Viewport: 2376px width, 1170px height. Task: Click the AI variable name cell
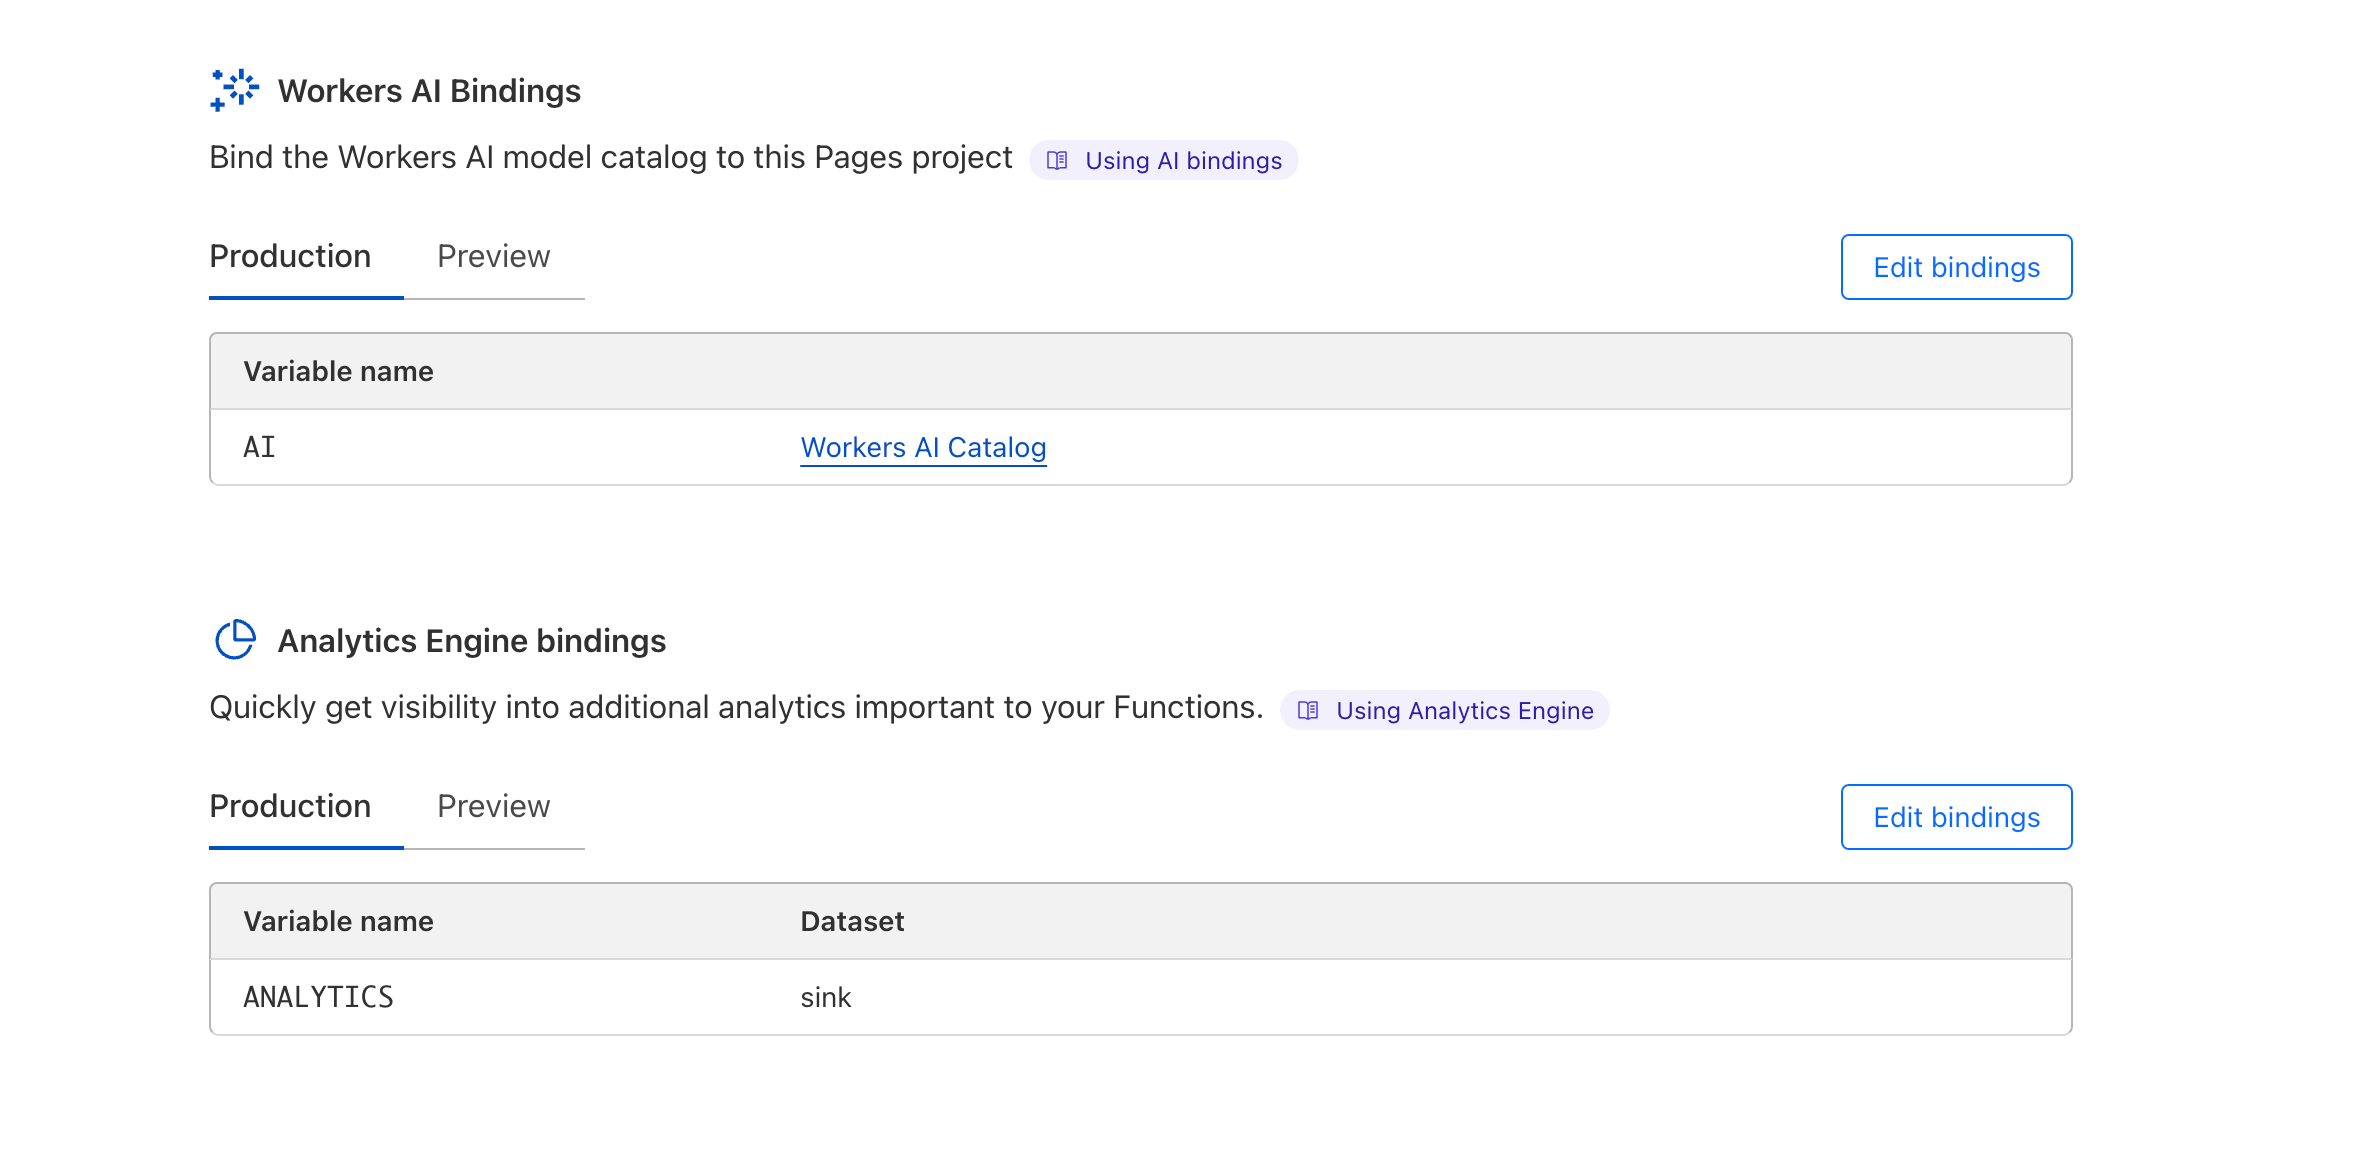click(x=260, y=448)
